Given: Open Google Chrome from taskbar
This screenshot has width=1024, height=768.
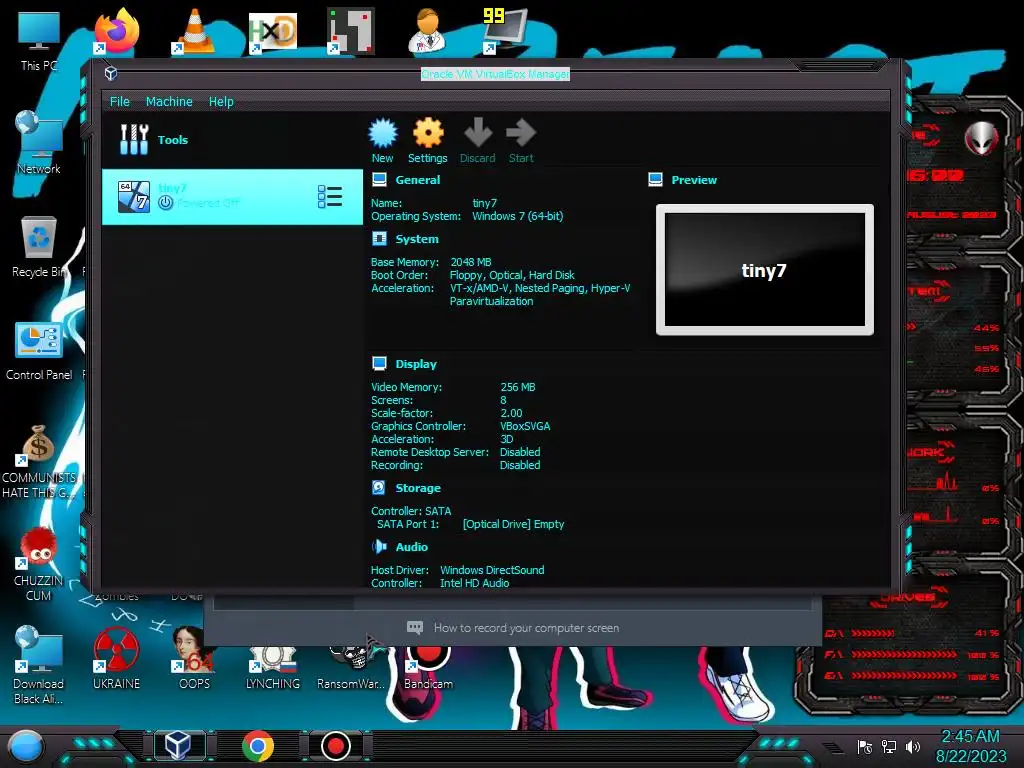Looking at the screenshot, I should (x=258, y=746).
